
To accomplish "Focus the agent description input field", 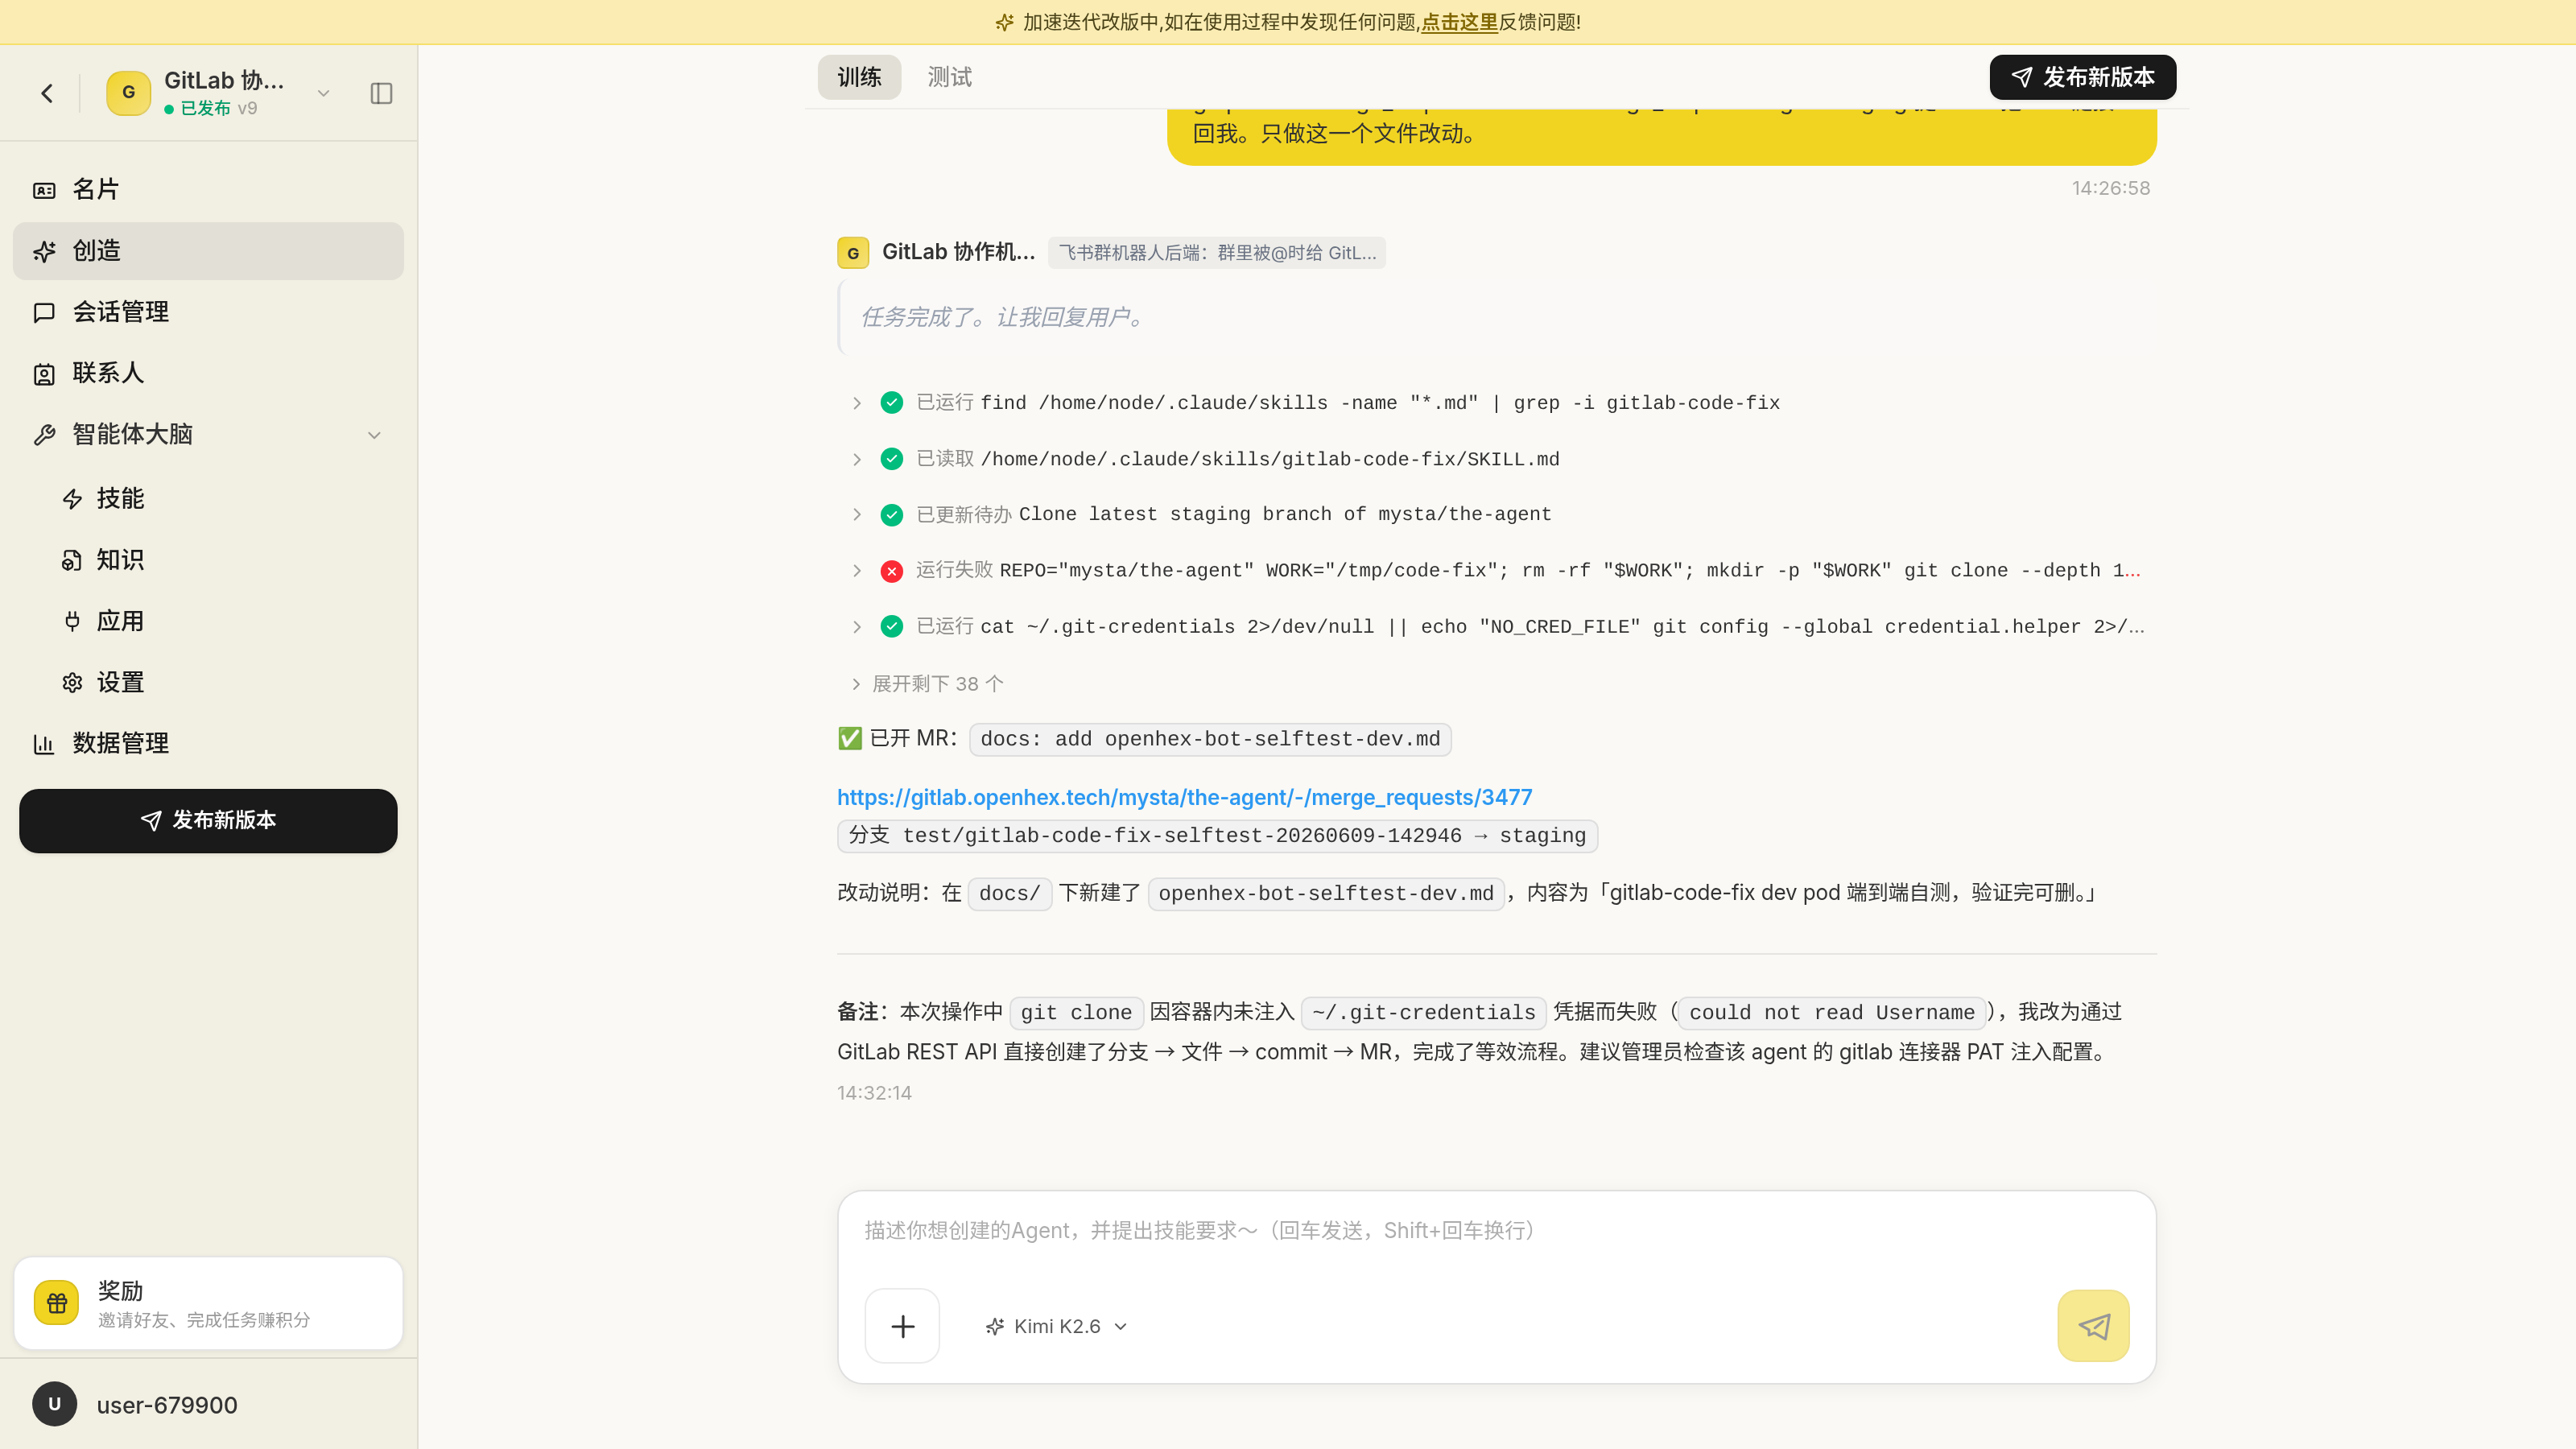I will point(1496,1231).
